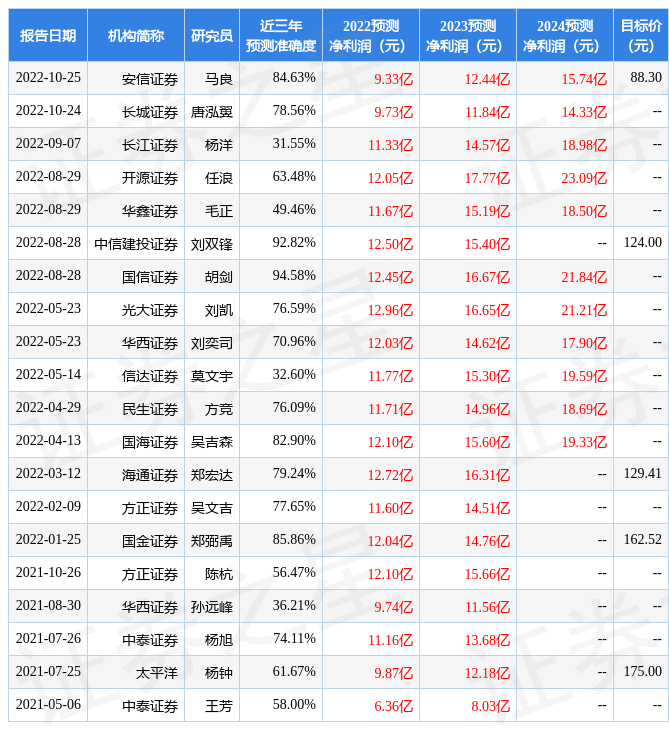This screenshot has width=669, height=730.
Task: Click the 2024预测净利润 column header
Action: [x=565, y=35]
